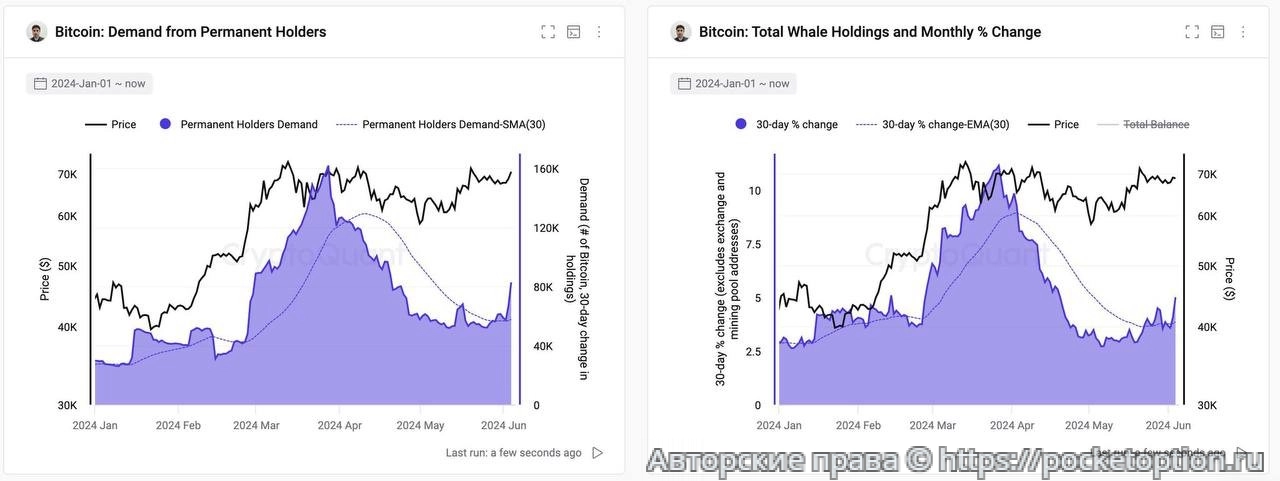Click author avatar beside Whale Holdings title
Image resolution: width=1280 pixels, height=481 pixels.
tap(681, 32)
